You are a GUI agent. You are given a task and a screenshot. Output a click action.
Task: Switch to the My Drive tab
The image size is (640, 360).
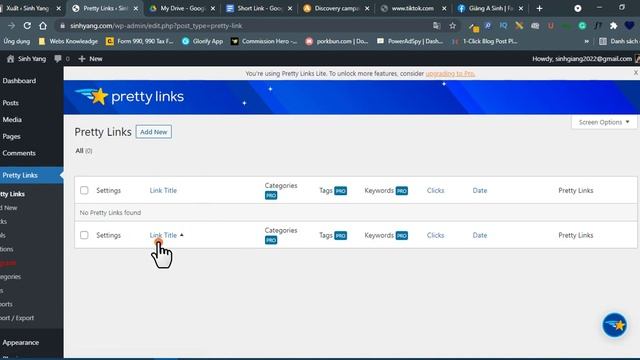tap(182, 8)
